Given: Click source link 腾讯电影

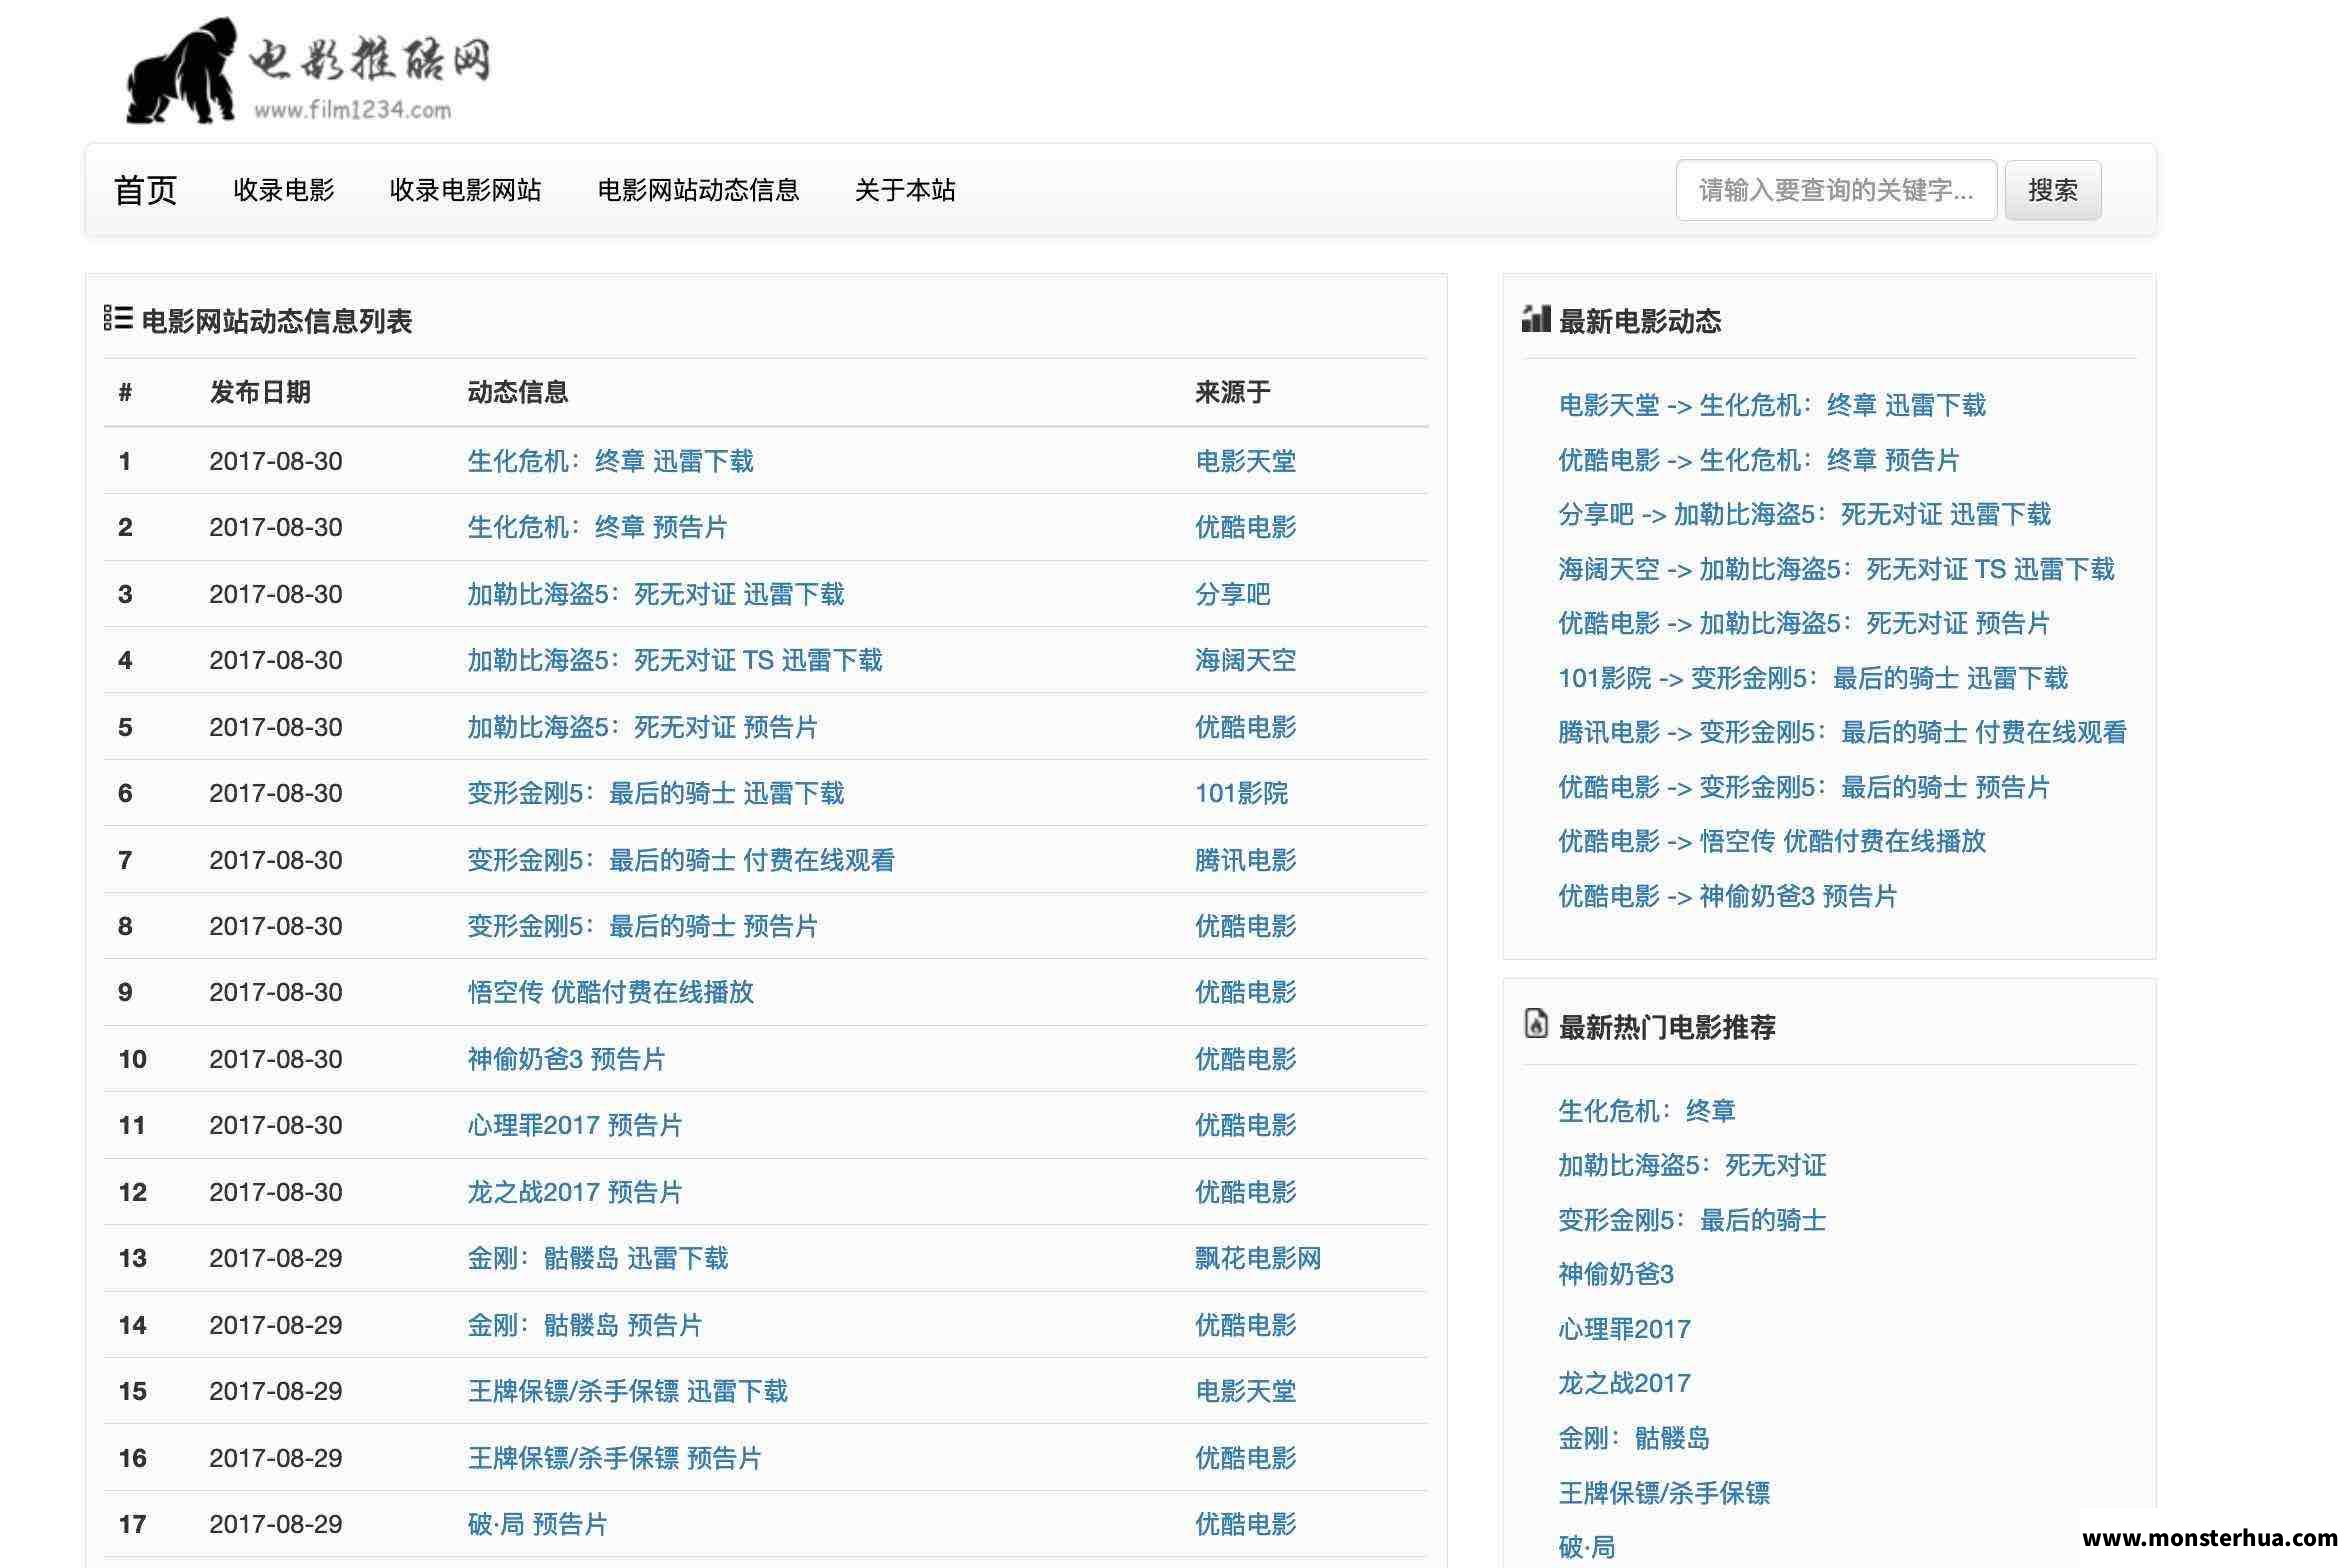Looking at the screenshot, I should tap(1246, 860).
